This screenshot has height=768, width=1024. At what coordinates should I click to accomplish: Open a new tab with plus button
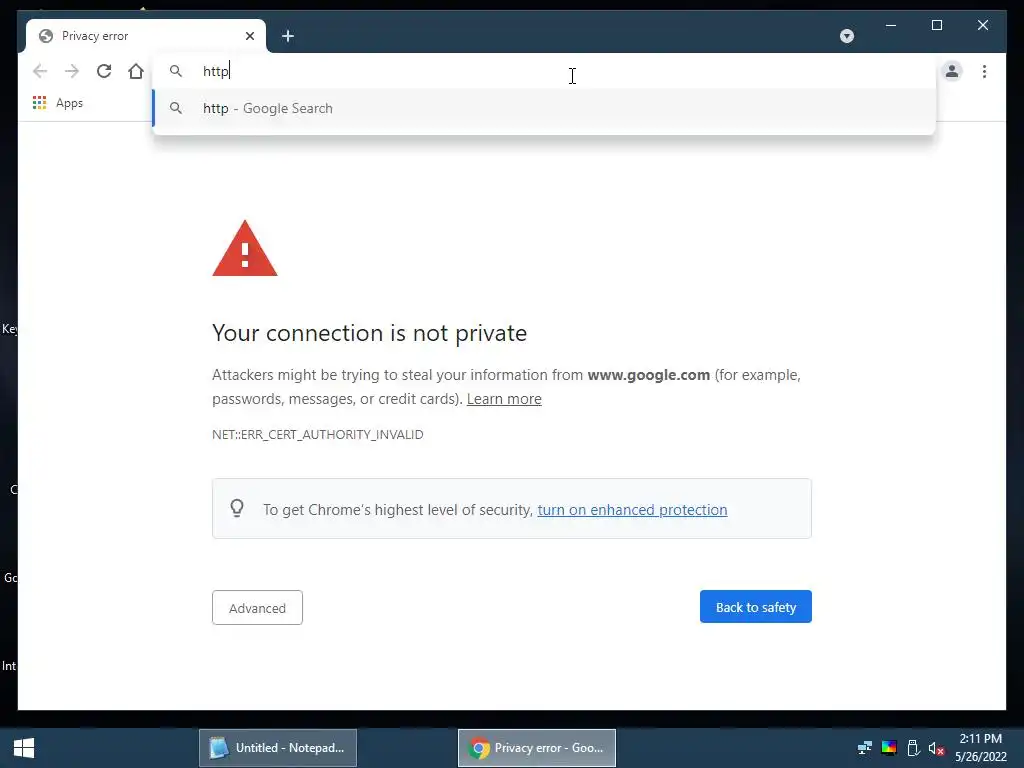pos(288,36)
